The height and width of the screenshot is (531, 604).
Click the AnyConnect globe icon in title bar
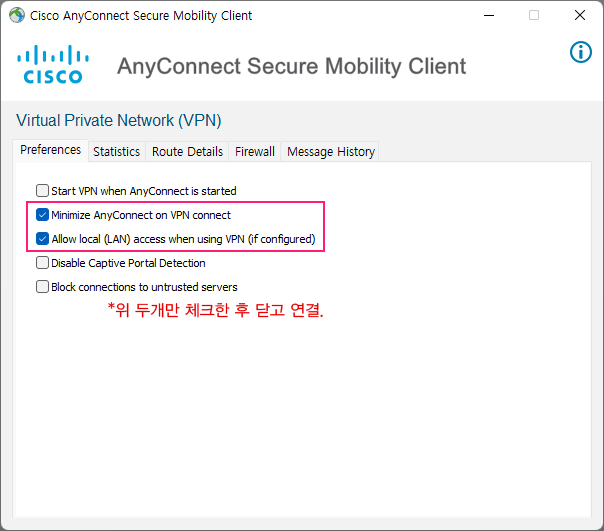pyautogui.click(x=16, y=16)
